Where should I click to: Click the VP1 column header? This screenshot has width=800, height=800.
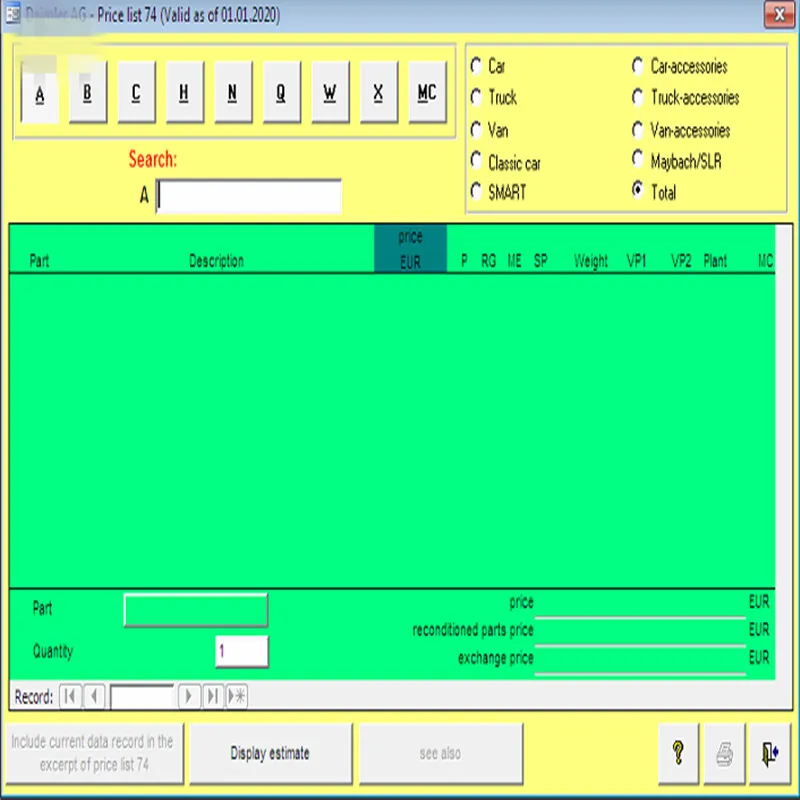coord(636,261)
